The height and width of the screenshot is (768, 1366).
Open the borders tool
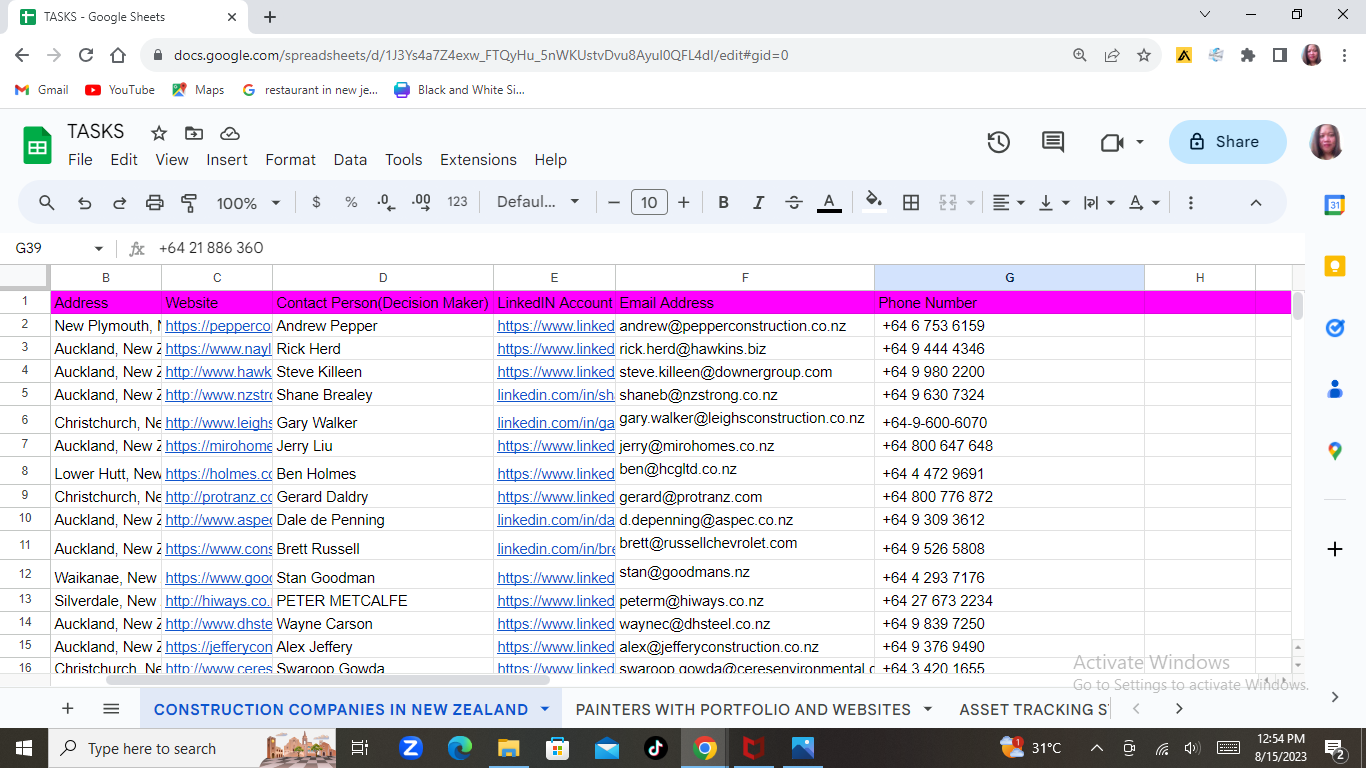coord(911,202)
